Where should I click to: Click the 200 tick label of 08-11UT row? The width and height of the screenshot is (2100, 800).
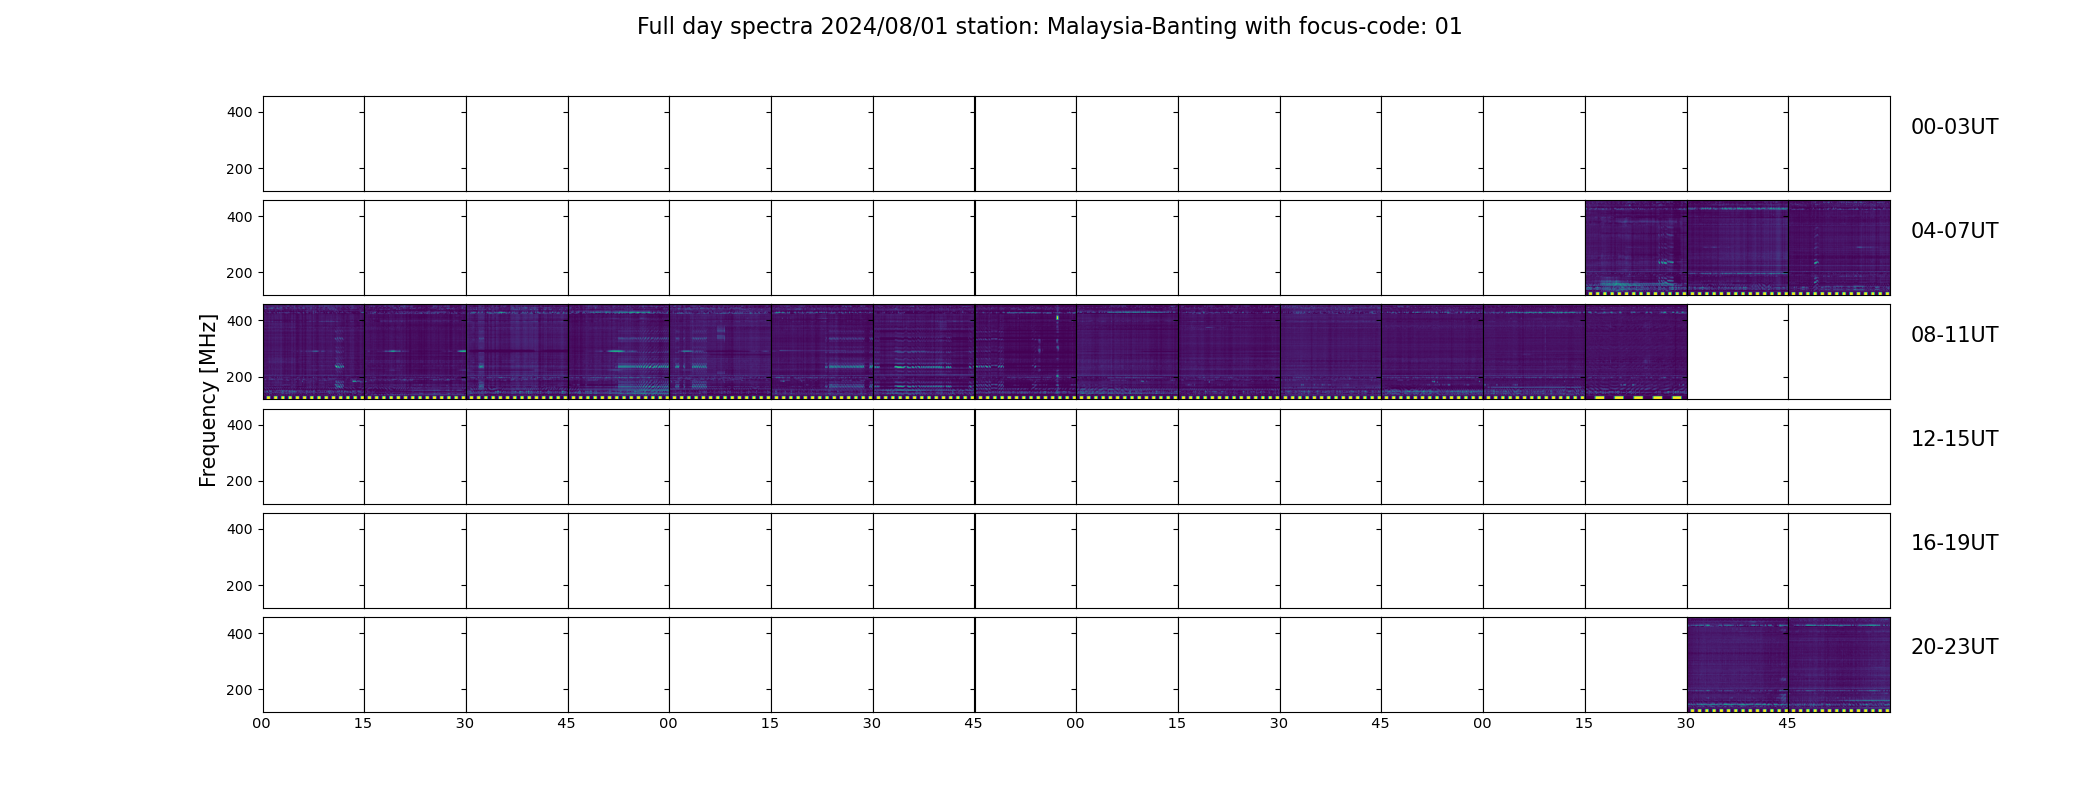pyautogui.click(x=239, y=377)
